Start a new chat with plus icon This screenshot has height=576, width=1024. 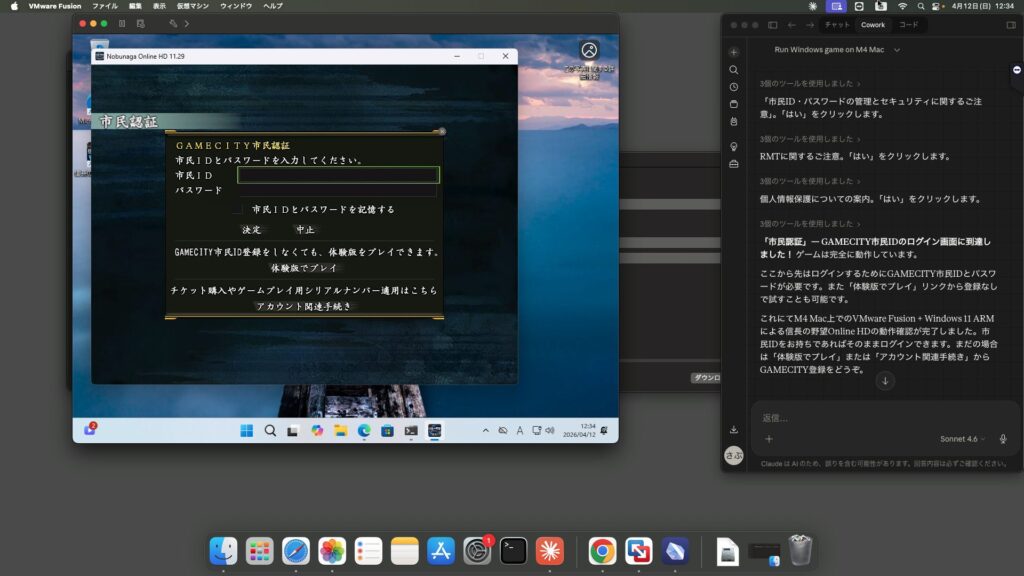click(x=734, y=52)
